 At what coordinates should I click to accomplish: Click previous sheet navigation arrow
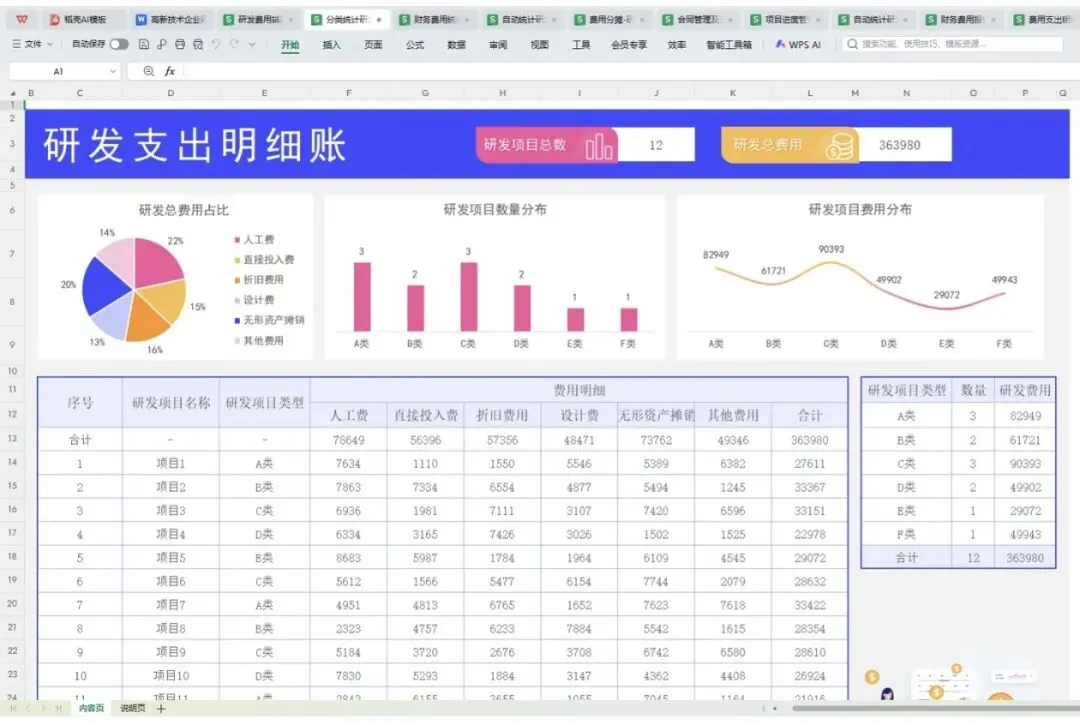coord(28,708)
